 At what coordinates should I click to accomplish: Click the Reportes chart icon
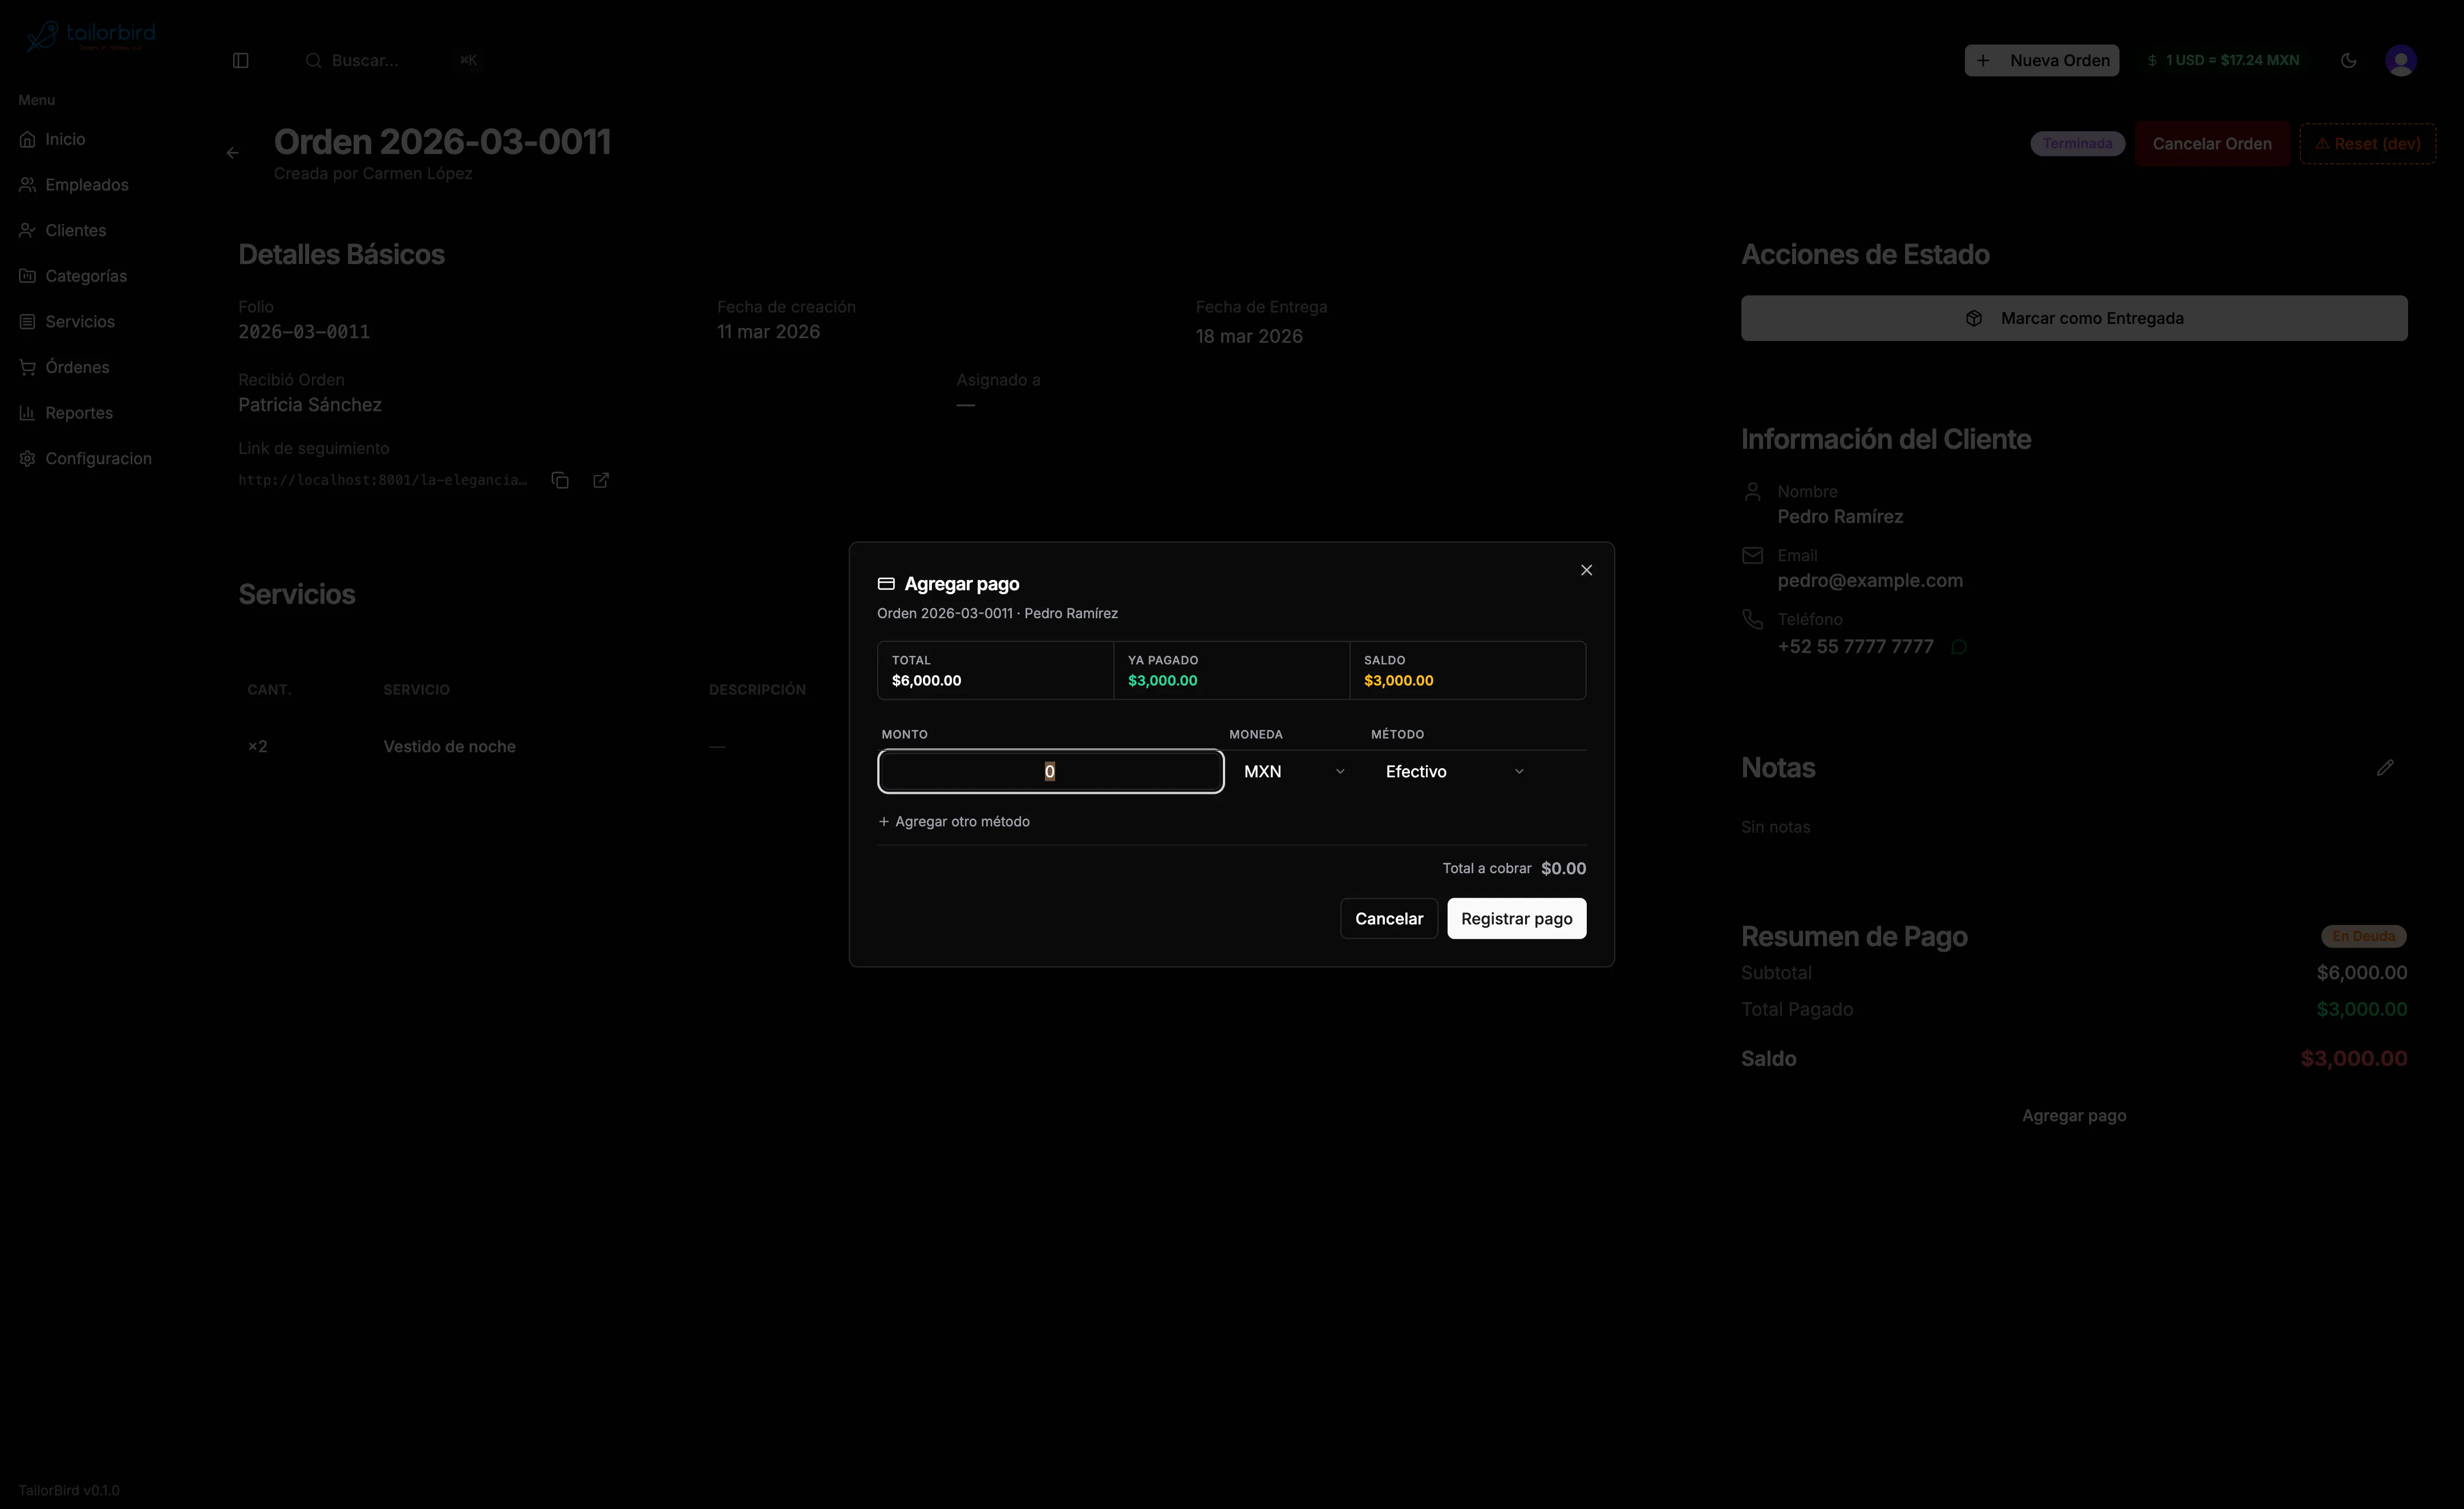(x=27, y=413)
